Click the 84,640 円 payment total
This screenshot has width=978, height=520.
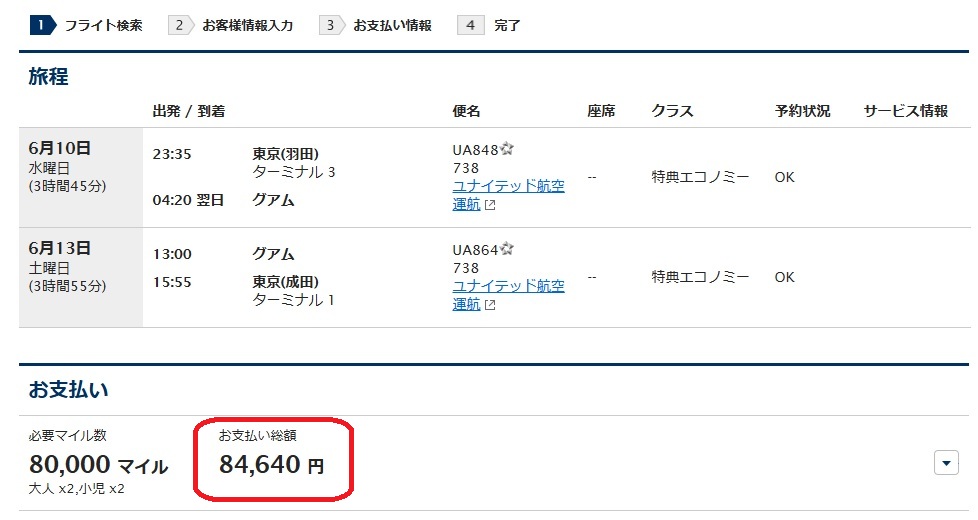tap(271, 464)
